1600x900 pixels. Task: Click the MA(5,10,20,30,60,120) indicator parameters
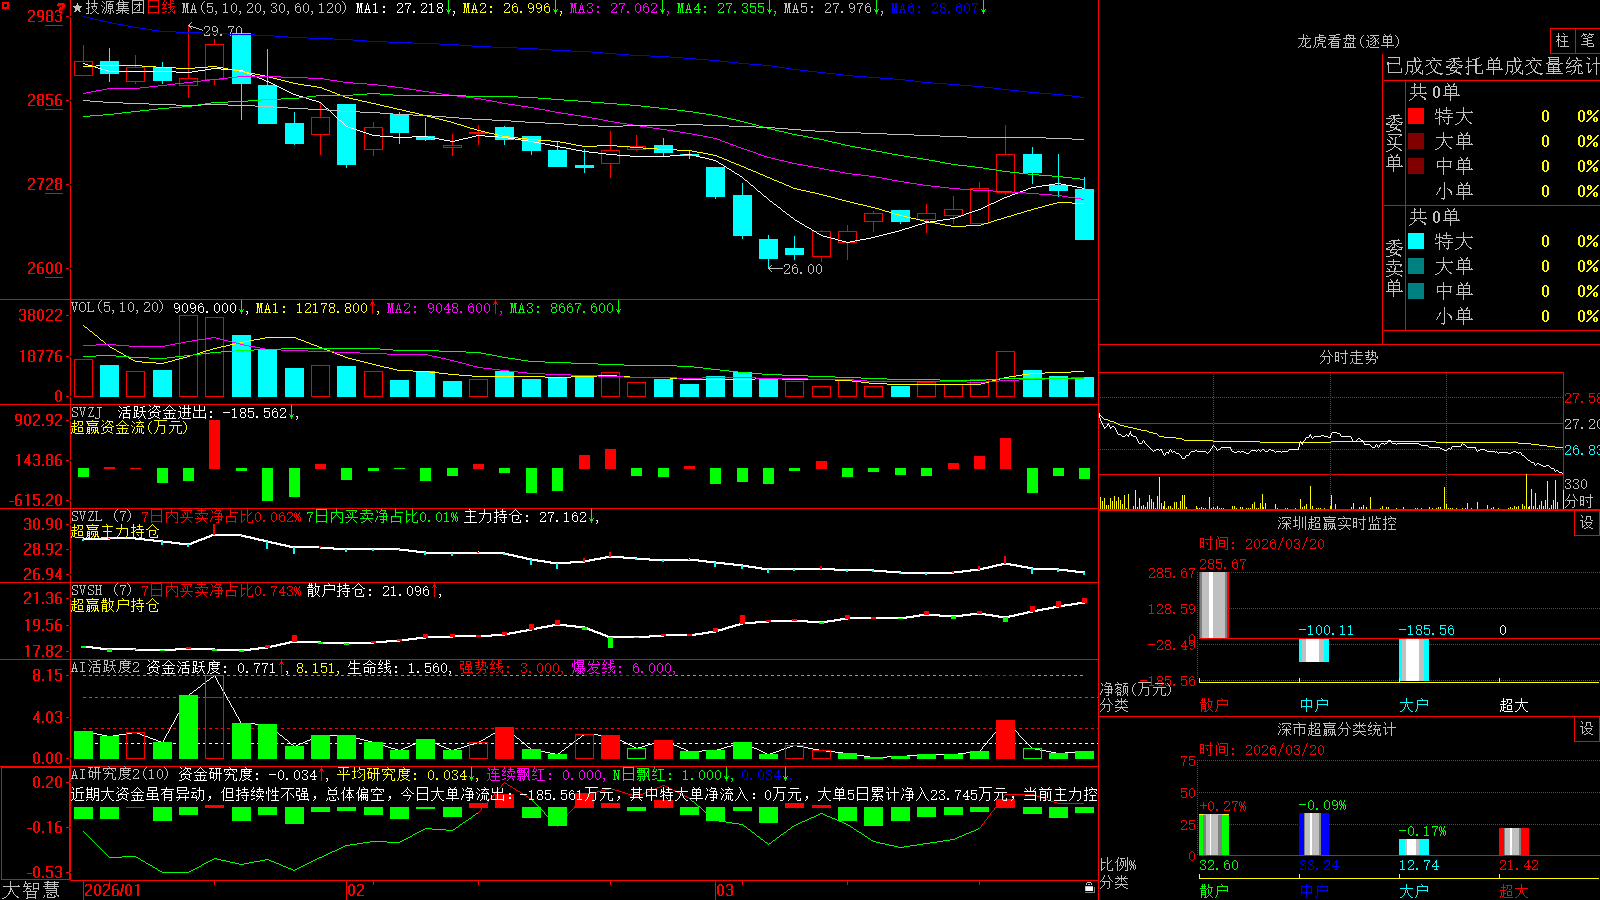[264, 8]
